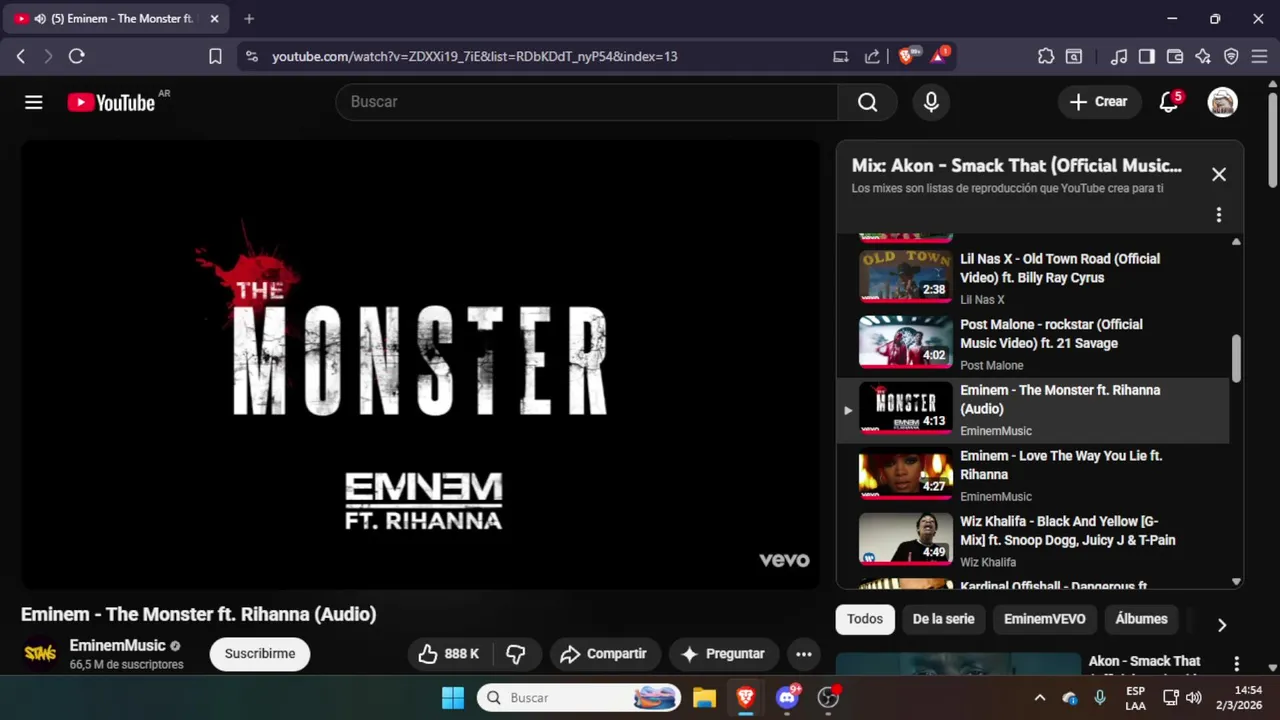Open options for Akon Smack That suggestion
Image resolution: width=1280 pixels, height=720 pixels.
pos(1236,664)
